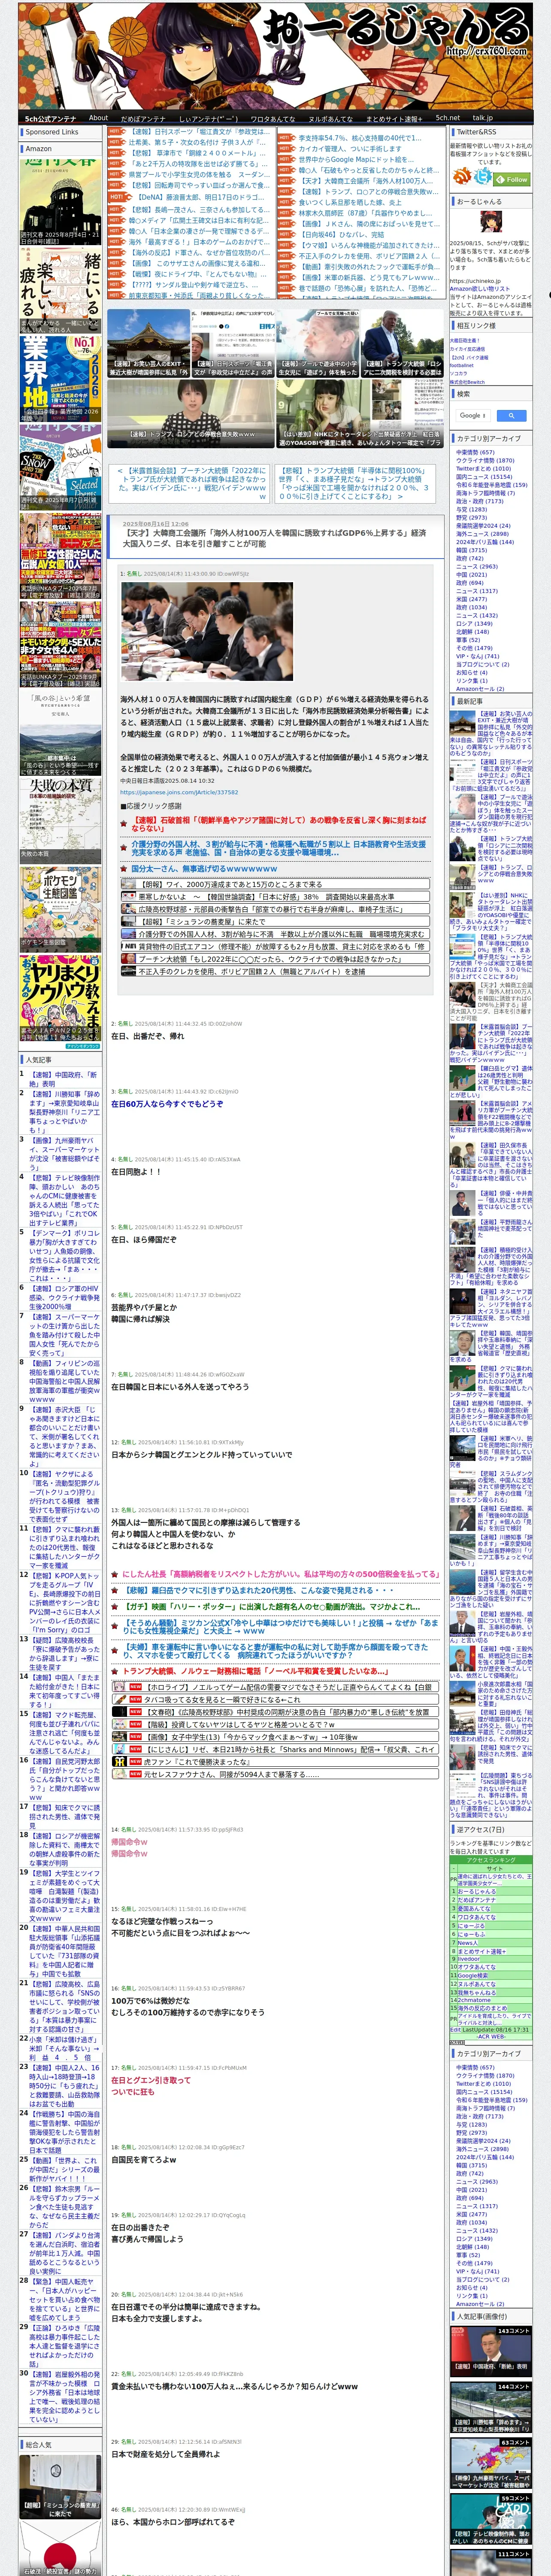Image resolution: width=551 pixels, height=2576 pixels.
Task: Open popular article 【画像】九州豪雨ヤバイ
Action: pos(63,1153)
